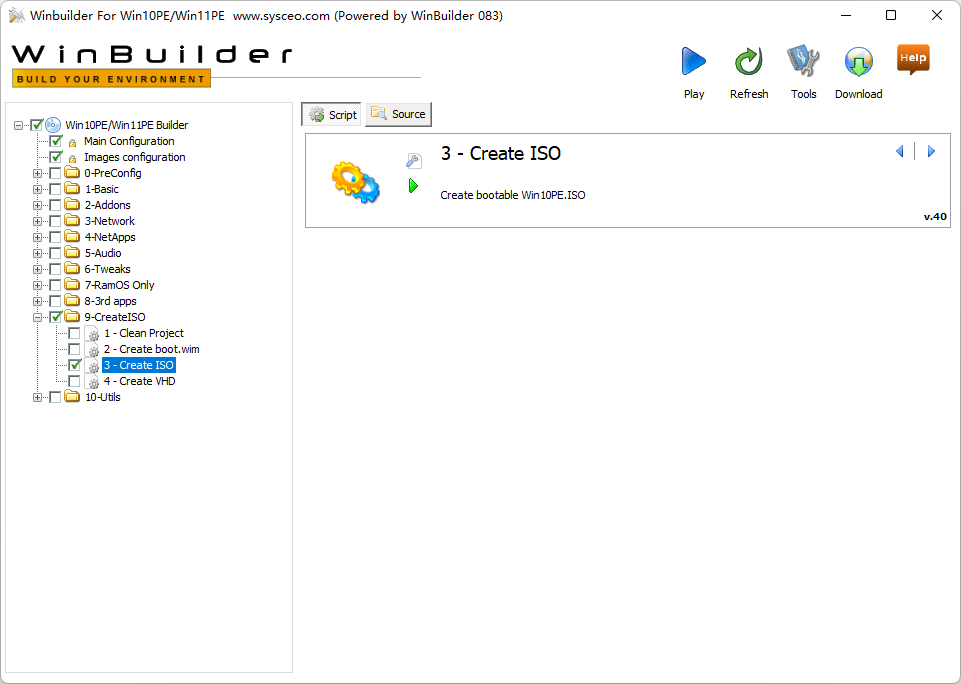Collapse the Win10PE/Win11PE Builder root node
This screenshot has height=684, width=961.
[18, 125]
